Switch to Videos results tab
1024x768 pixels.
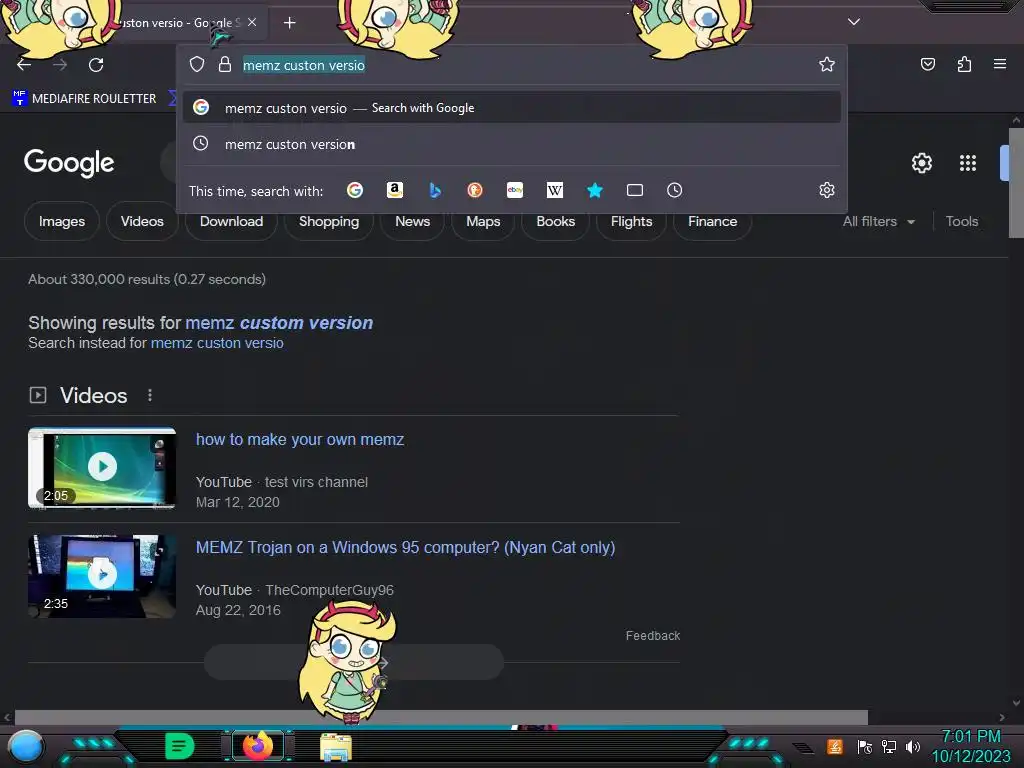pos(142,221)
